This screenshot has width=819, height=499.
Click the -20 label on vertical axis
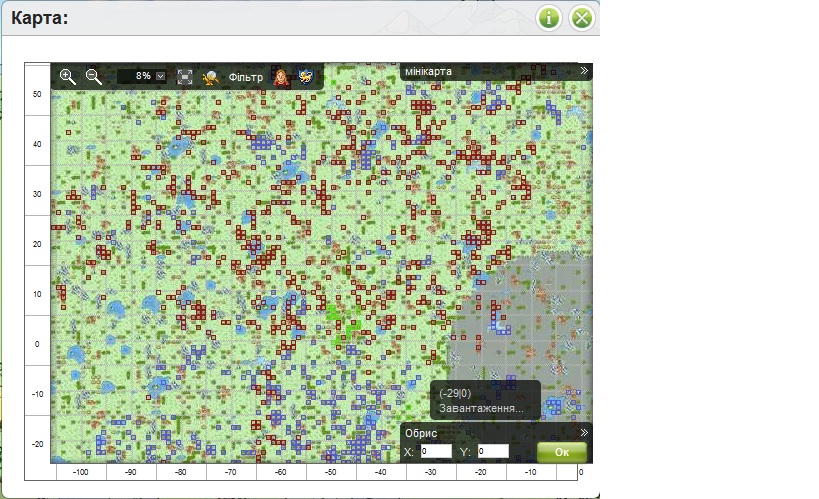(x=37, y=444)
